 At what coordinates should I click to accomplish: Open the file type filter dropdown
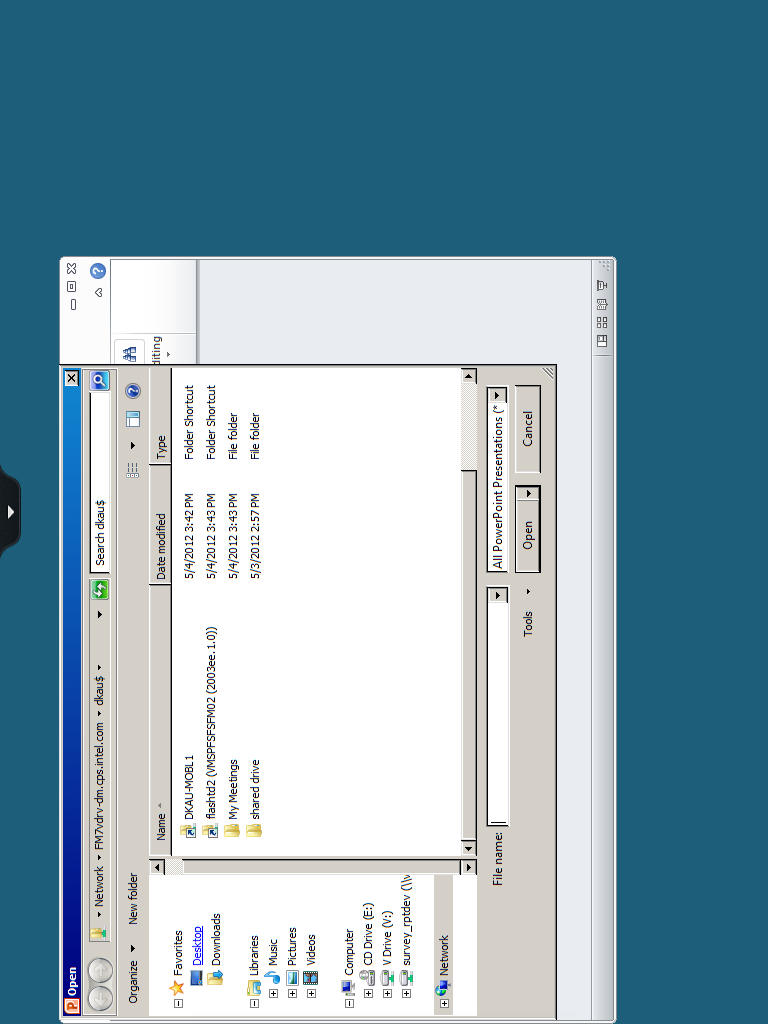pos(497,395)
